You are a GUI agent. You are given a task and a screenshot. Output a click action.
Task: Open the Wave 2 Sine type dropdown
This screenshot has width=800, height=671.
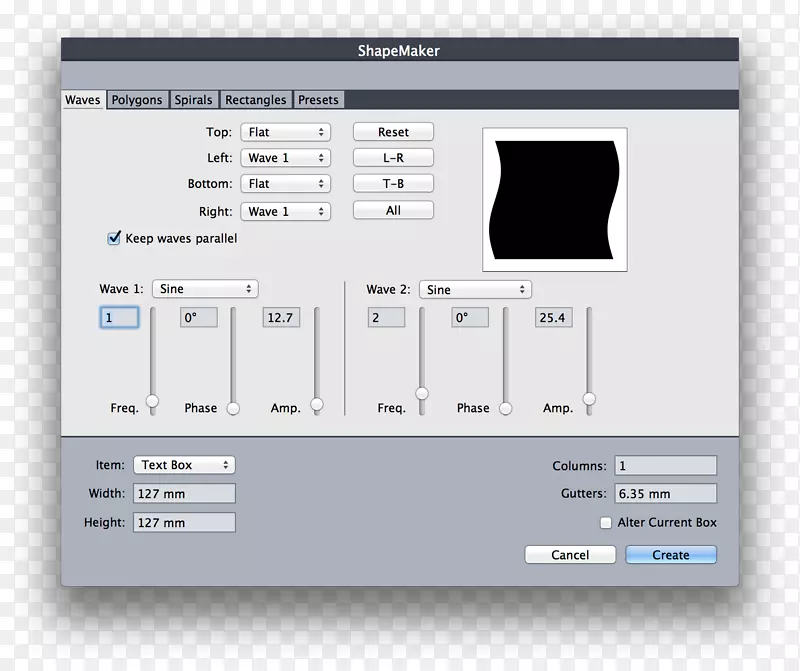tap(475, 290)
